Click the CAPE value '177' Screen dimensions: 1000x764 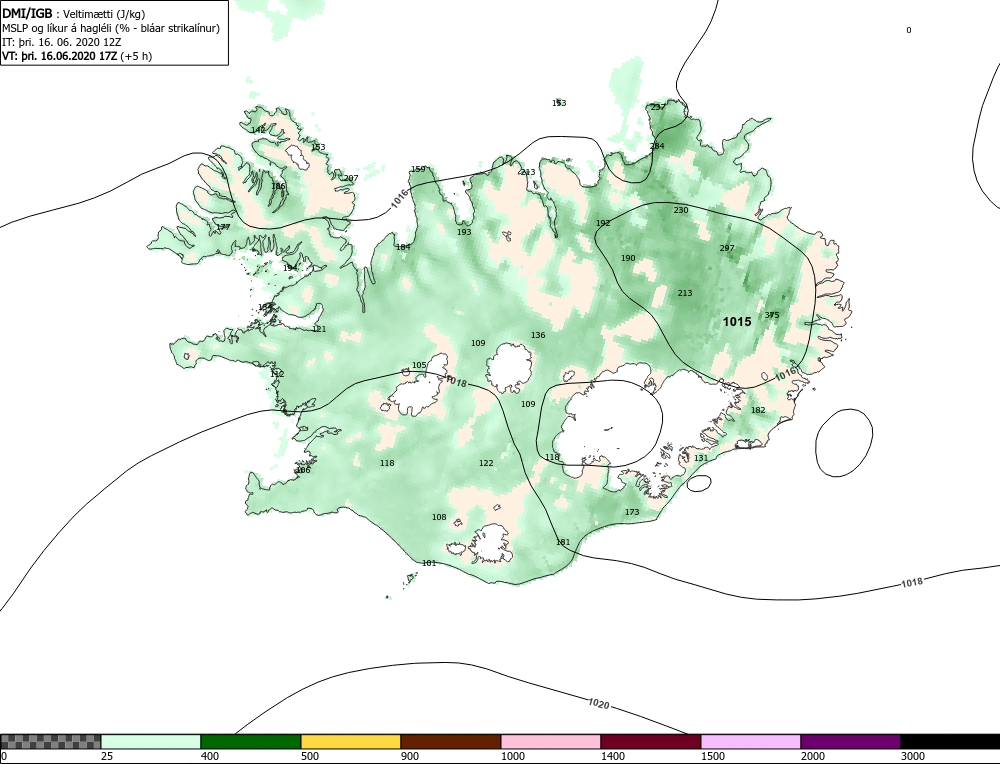coord(223,227)
